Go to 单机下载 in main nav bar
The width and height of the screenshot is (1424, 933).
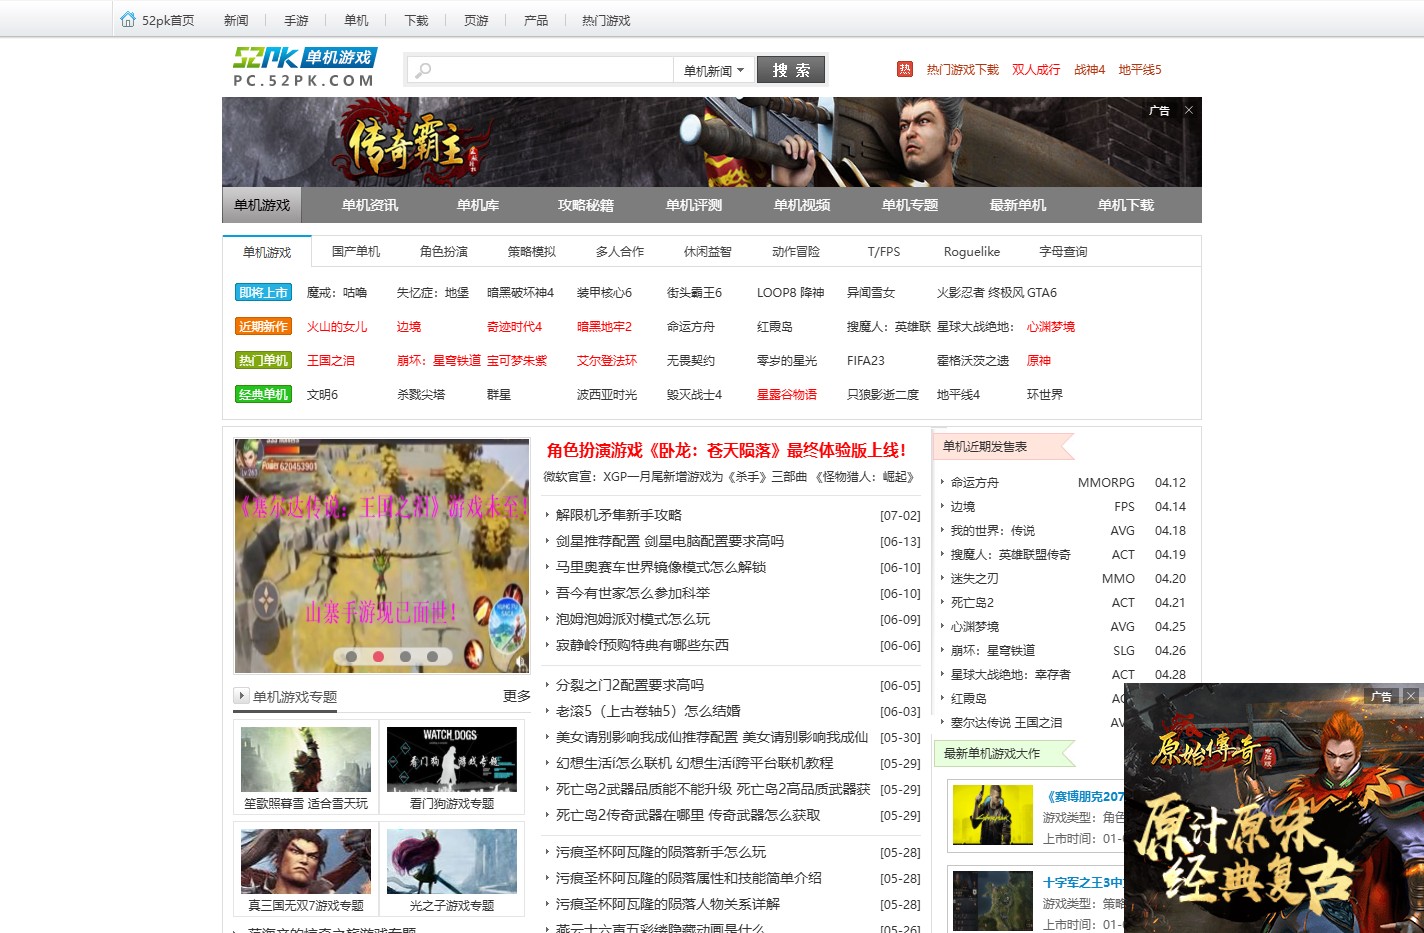click(1126, 205)
